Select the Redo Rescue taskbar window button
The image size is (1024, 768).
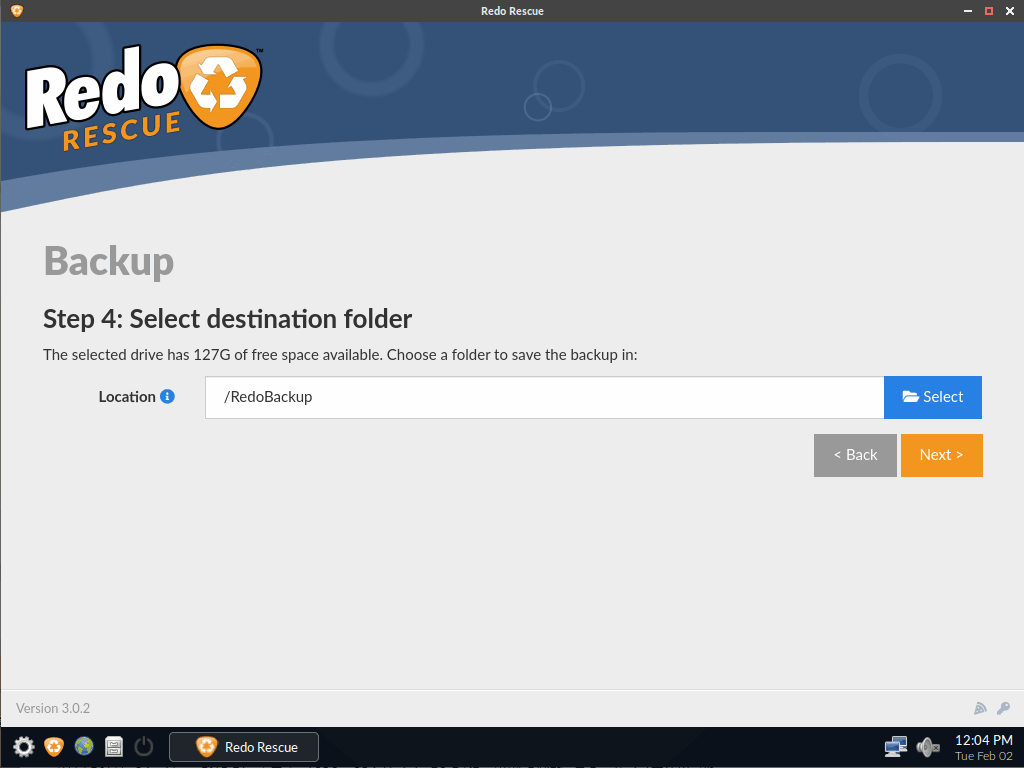[244, 747]
